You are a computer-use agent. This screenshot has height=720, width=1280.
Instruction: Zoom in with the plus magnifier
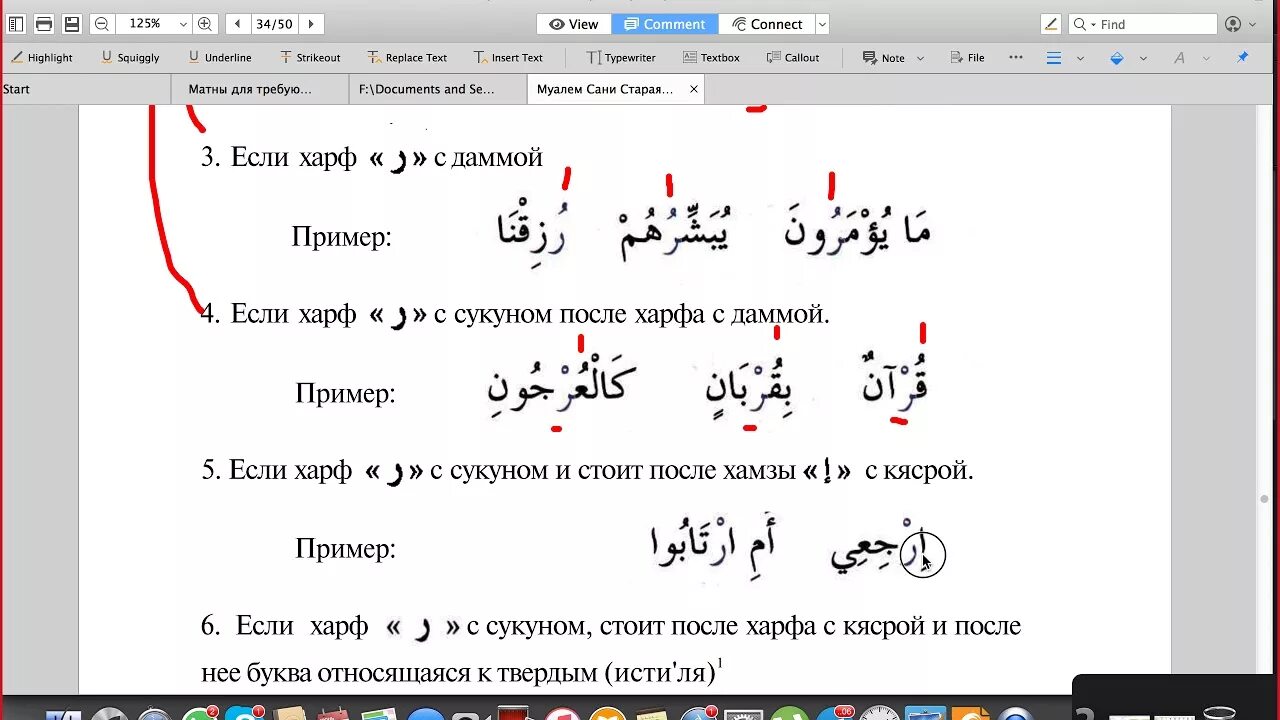[205, 24]
